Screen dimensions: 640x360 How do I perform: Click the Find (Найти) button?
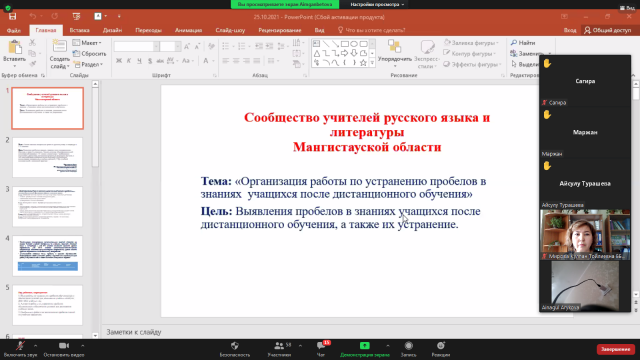click(523, 42)
